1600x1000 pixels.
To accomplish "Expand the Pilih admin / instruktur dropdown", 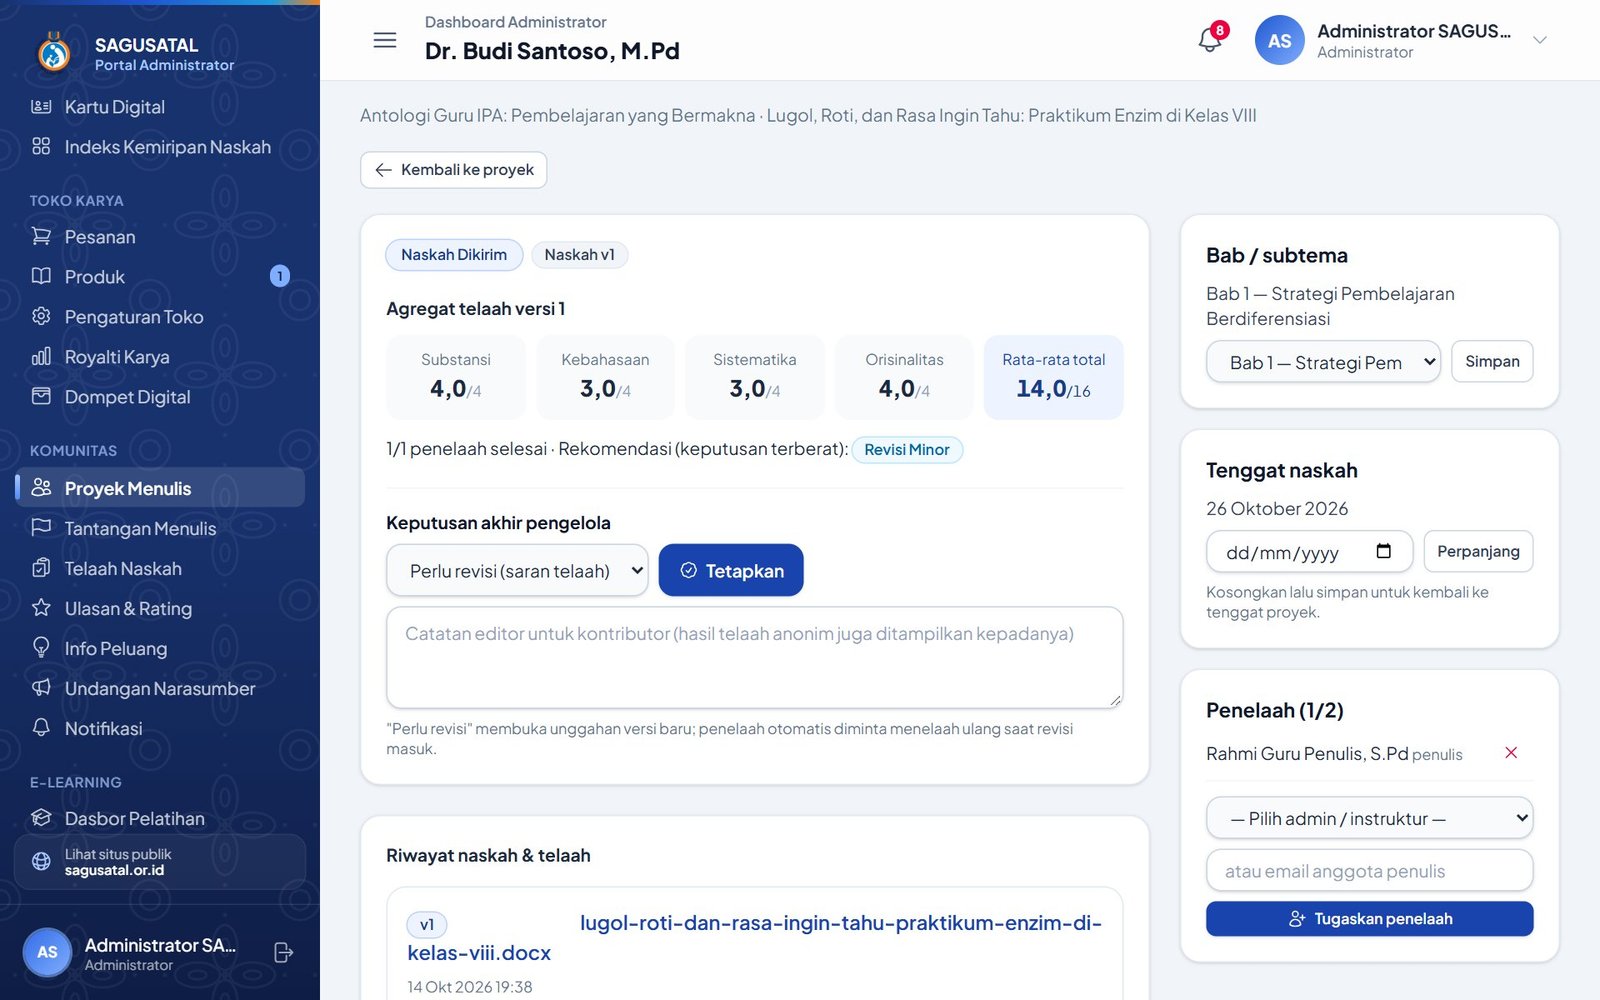I will pos(1369,818).
